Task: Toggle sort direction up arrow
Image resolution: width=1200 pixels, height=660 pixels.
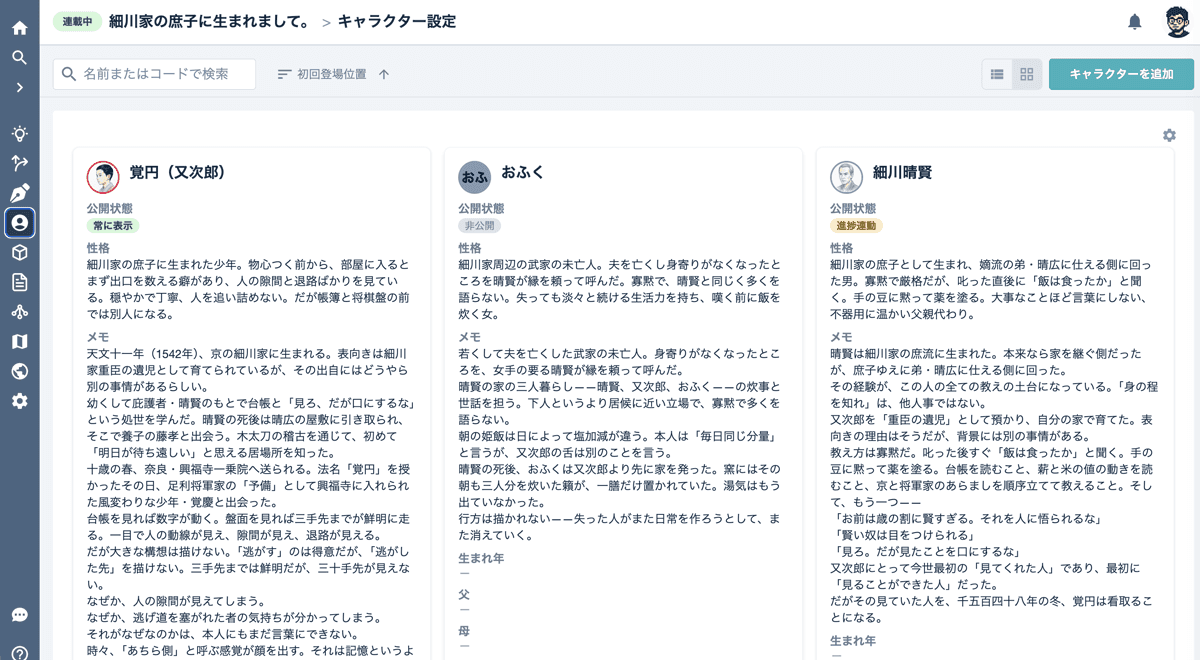Action: 384,74
